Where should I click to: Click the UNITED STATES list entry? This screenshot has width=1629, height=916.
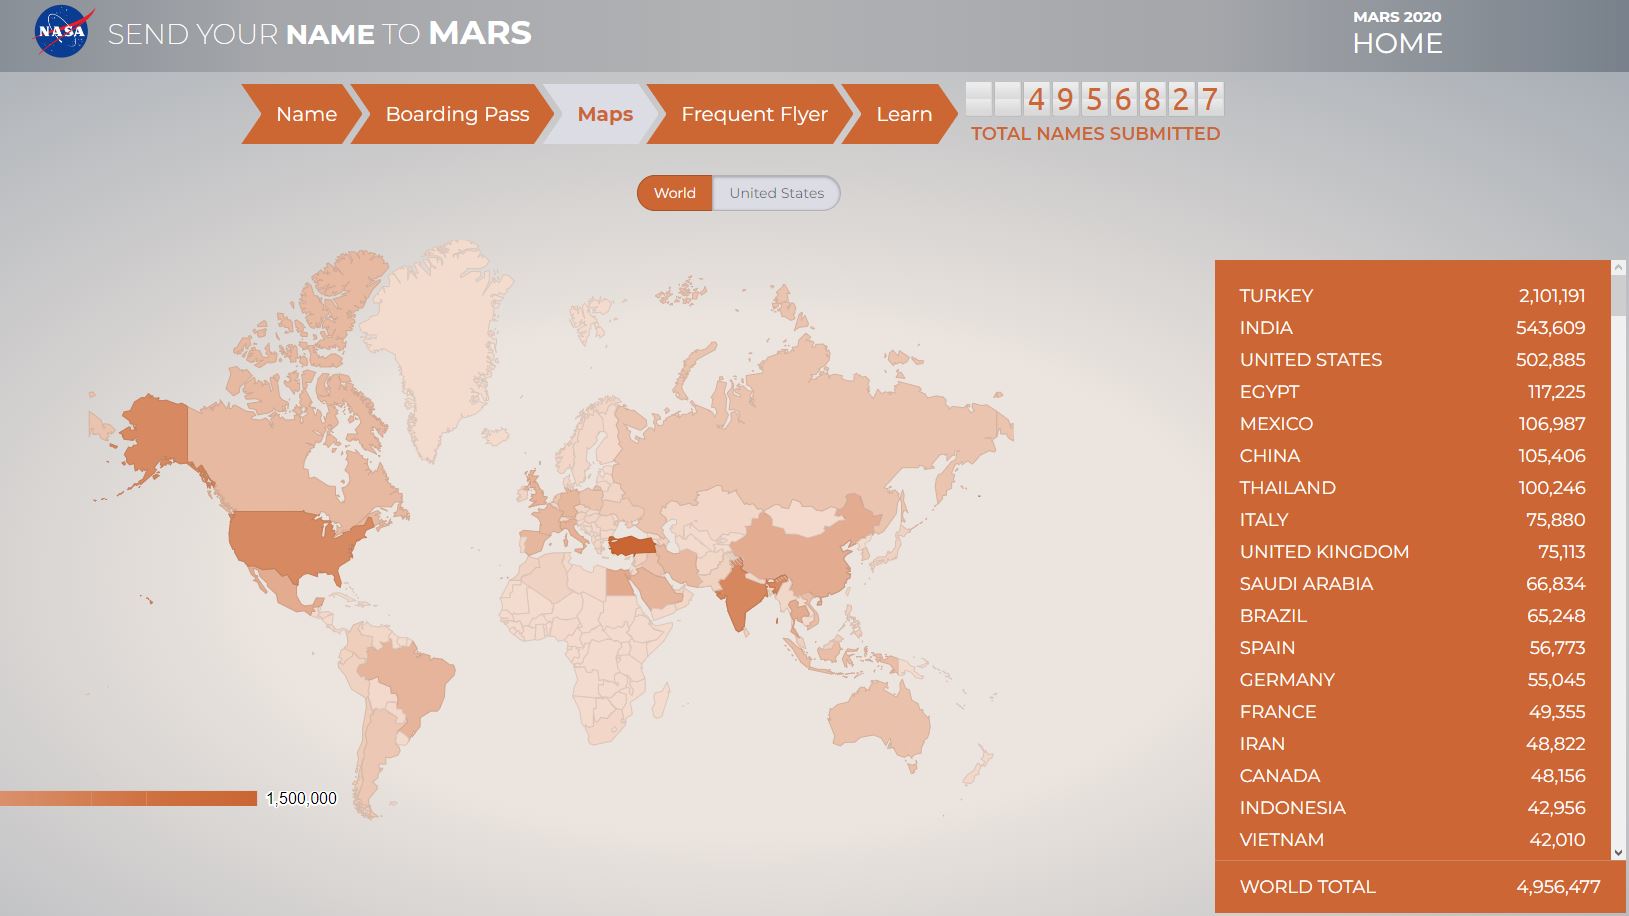[x=1412, y=360]
